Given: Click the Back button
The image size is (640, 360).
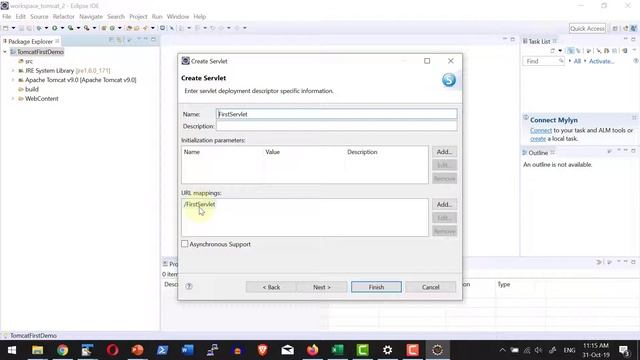Looking at the screenshot, I should click(x=271, y=287).
